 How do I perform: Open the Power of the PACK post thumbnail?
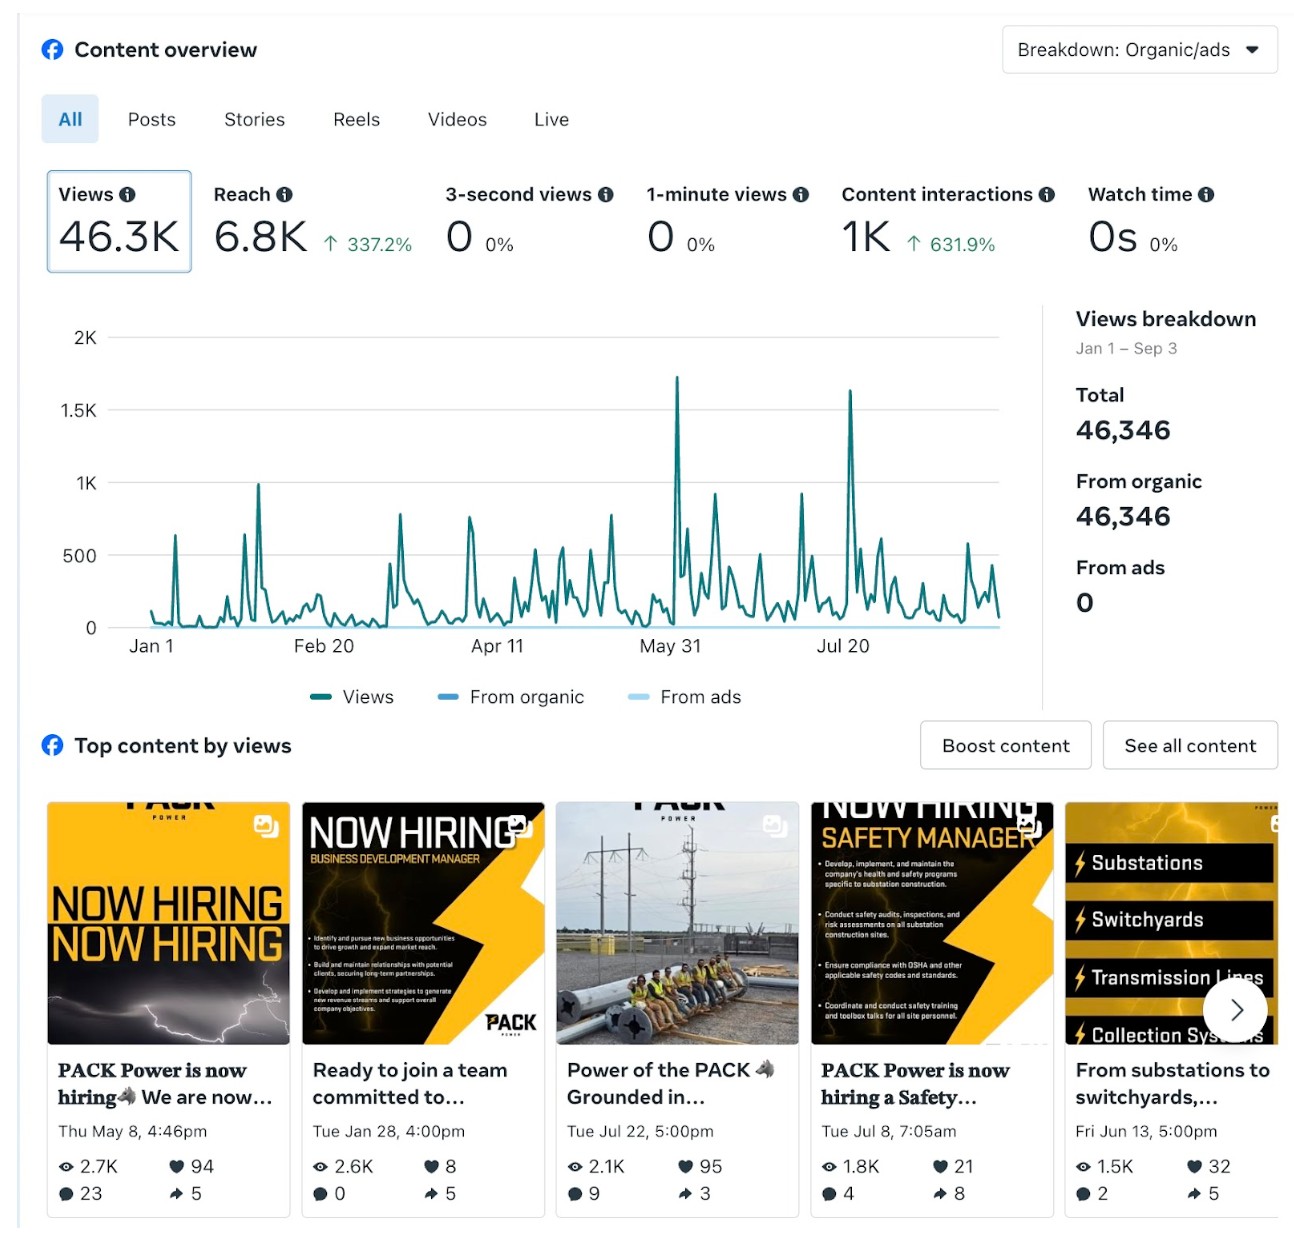pos(677,923)
